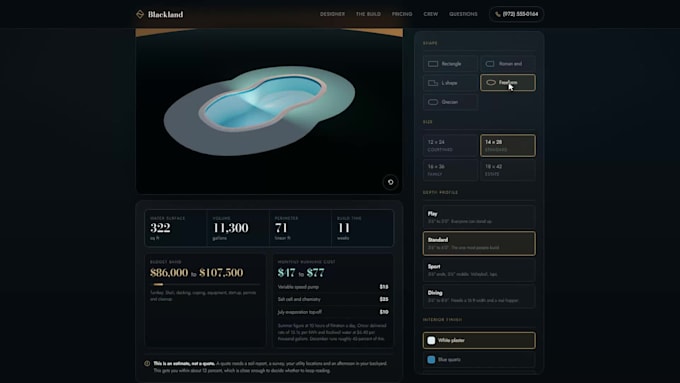Click the budget band range bar
The image size is (680, 383).
tap(206, 285)
